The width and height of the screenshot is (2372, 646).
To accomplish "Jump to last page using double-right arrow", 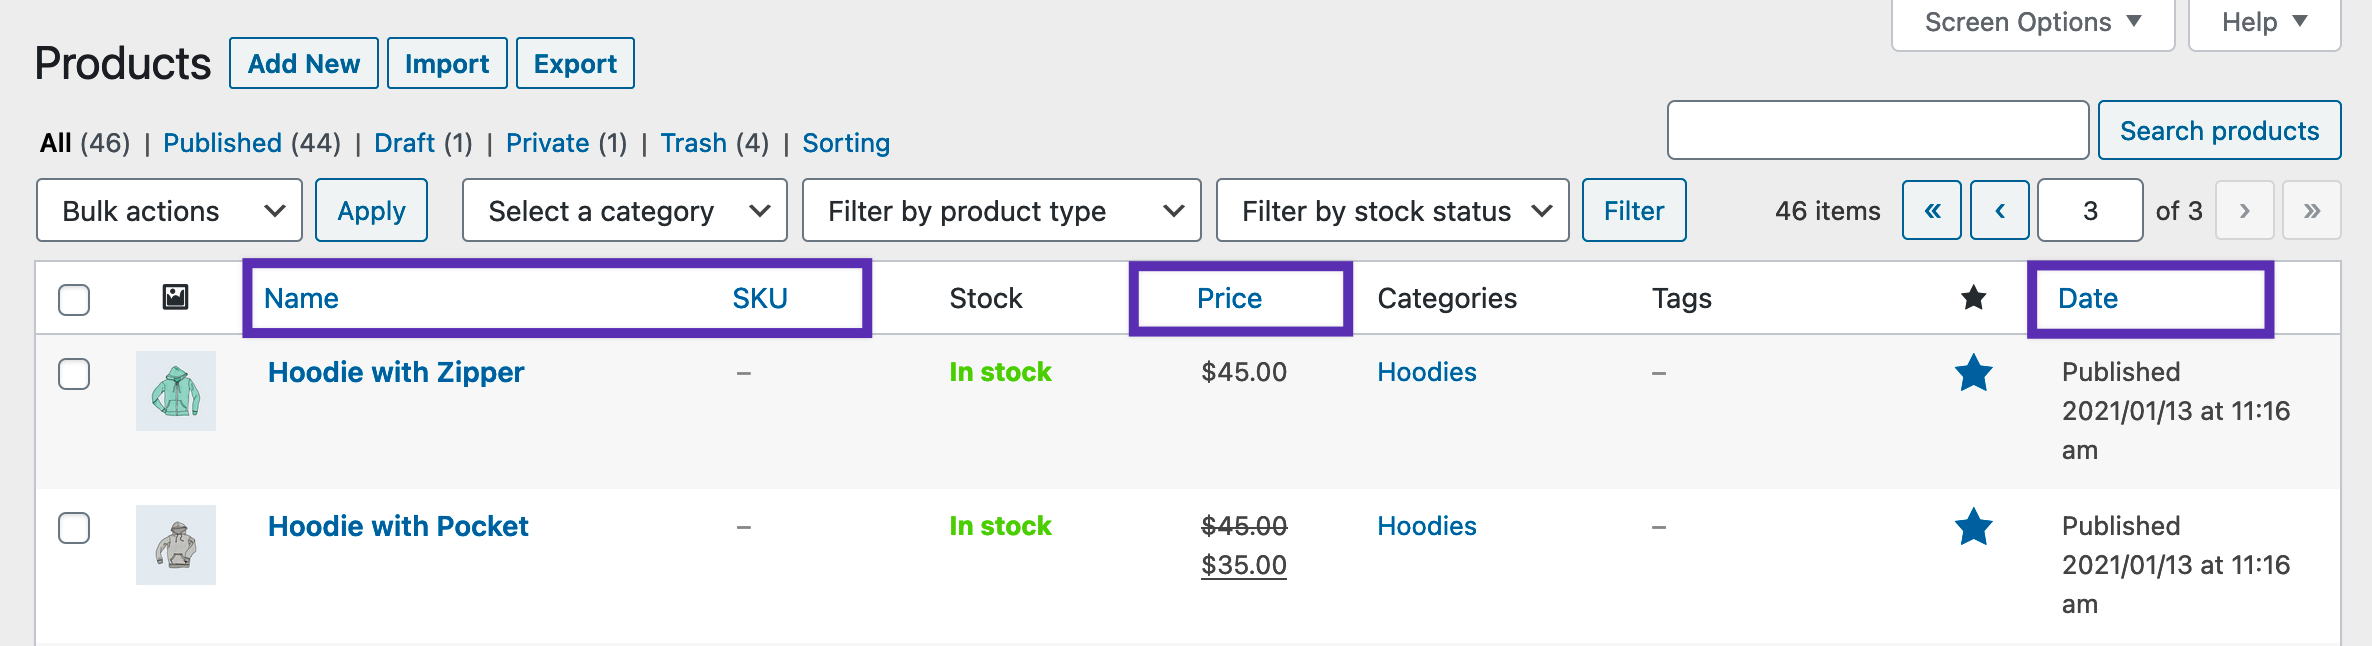I will point(2311,210).
